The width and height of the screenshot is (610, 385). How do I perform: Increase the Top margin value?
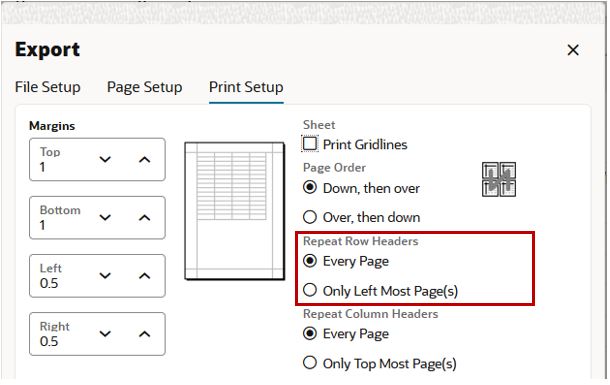pyautogui.click(x=144, y=159)
